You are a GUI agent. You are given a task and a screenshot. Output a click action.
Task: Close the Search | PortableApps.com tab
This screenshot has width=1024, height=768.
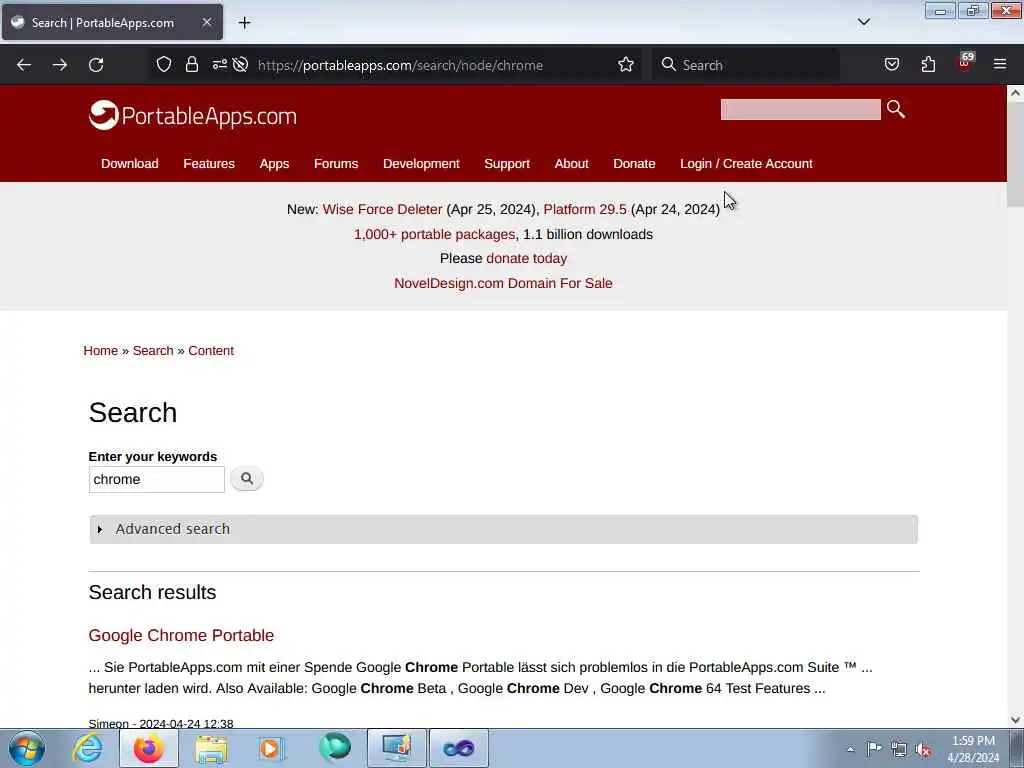pyautogui.click(x=206, y=22)
